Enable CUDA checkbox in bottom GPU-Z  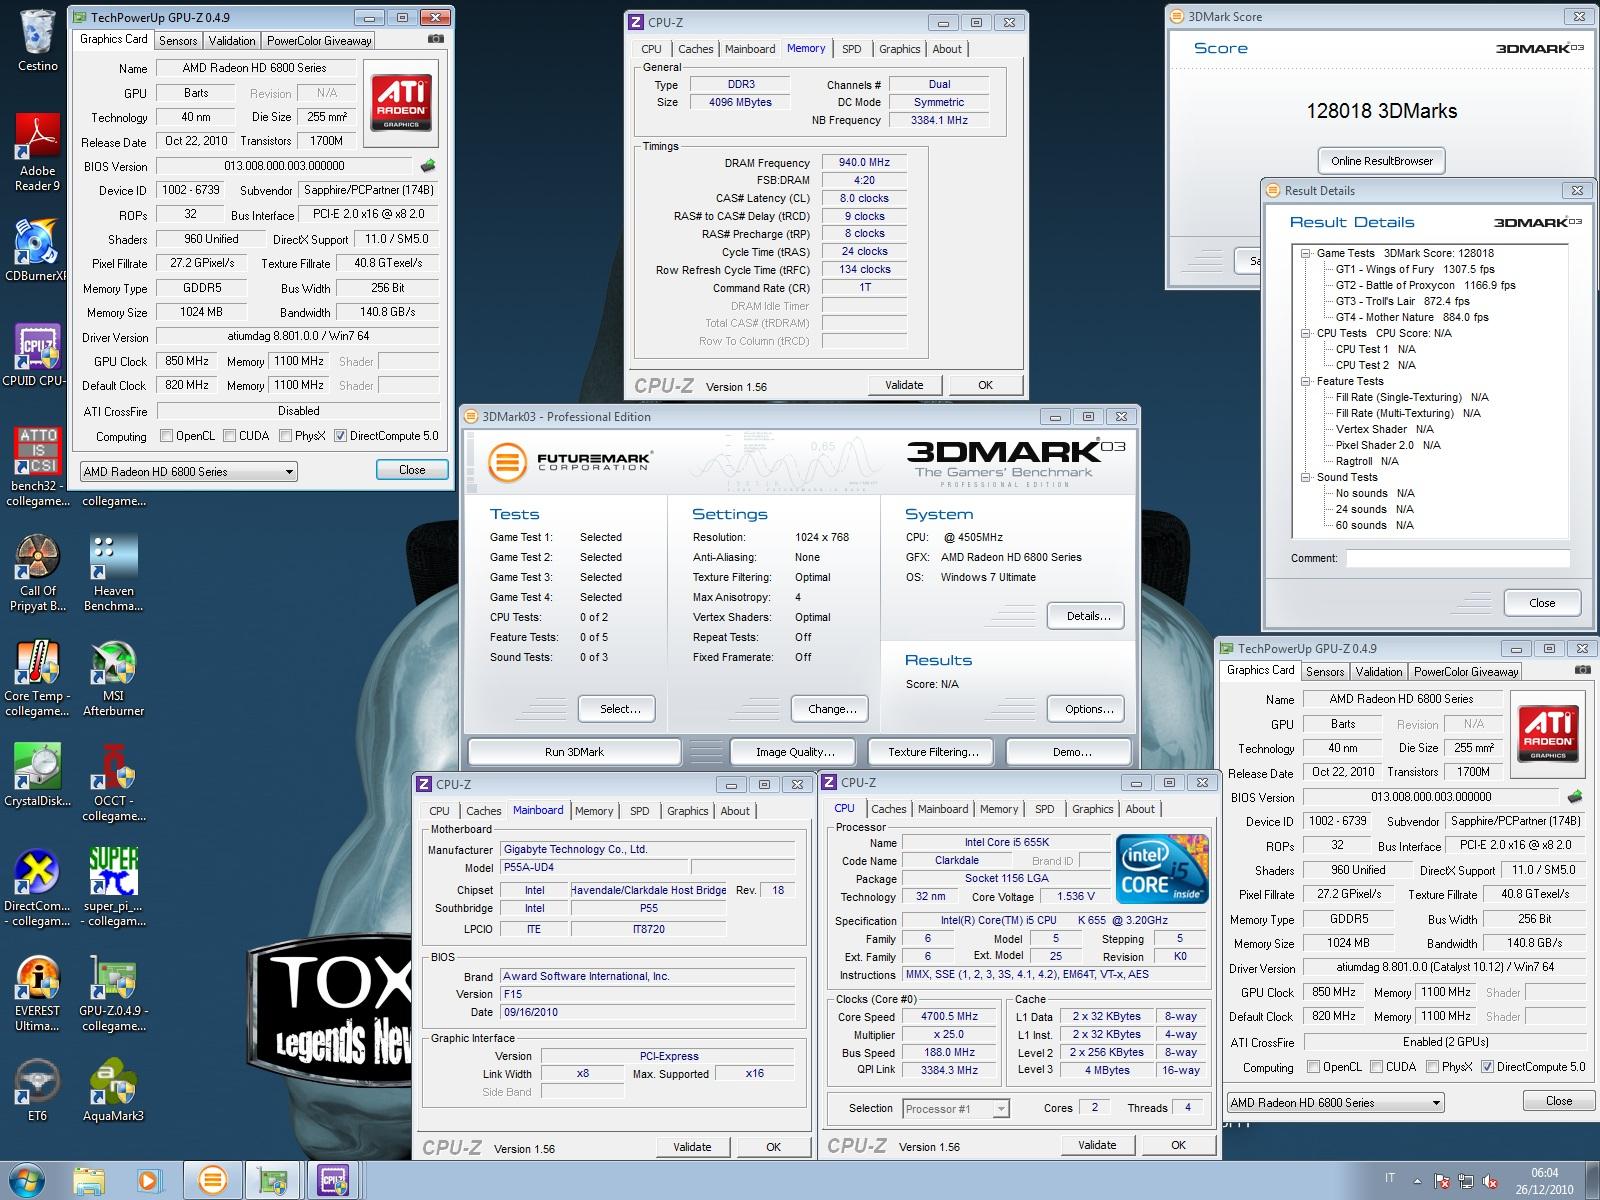(x=1377, y=1067)
